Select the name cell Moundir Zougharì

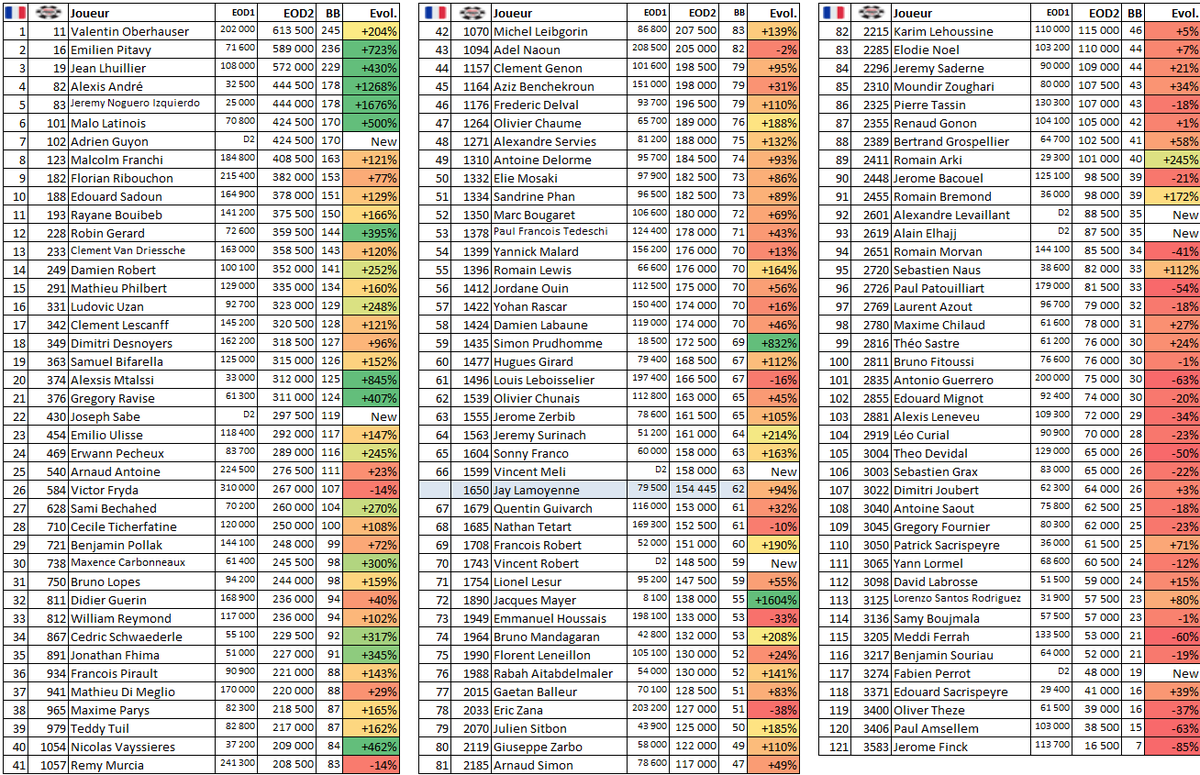(x=961, y=87)
